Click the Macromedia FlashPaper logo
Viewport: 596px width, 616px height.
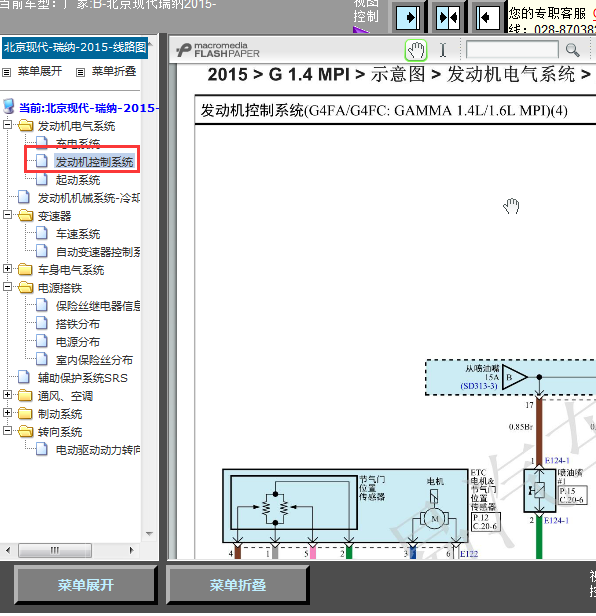(x=218, y=50)
